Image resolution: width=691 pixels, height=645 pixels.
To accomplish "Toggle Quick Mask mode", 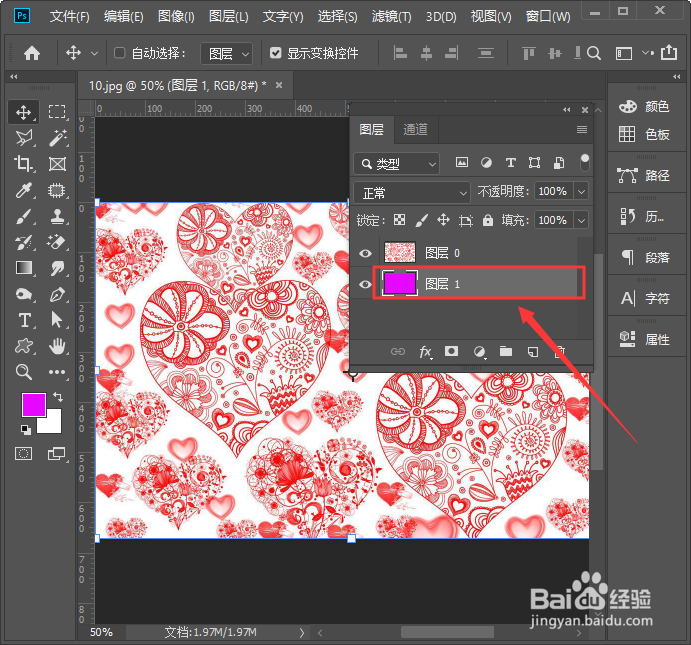I will point(23,453).
